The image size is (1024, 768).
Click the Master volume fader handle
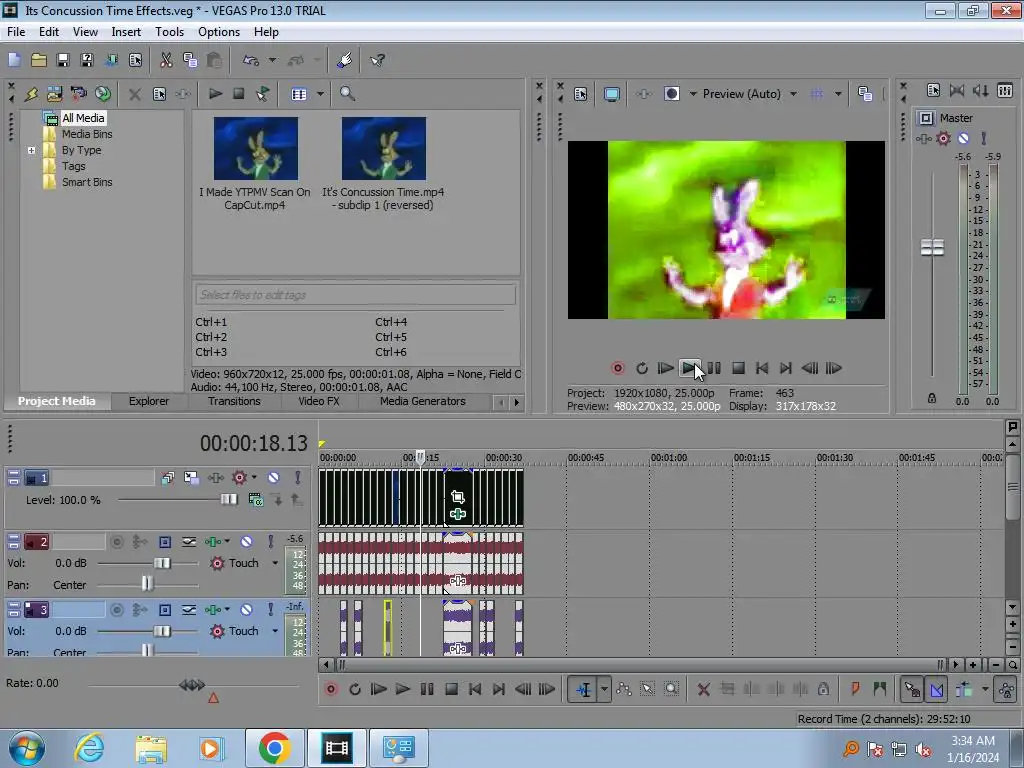(932, 248)
